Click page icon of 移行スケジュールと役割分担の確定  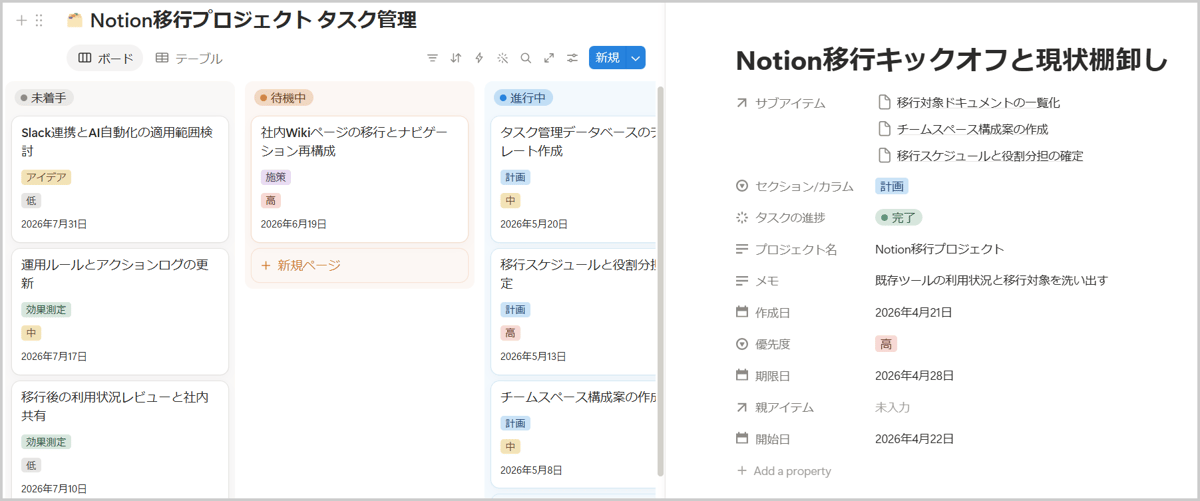(x=884, y=156)
